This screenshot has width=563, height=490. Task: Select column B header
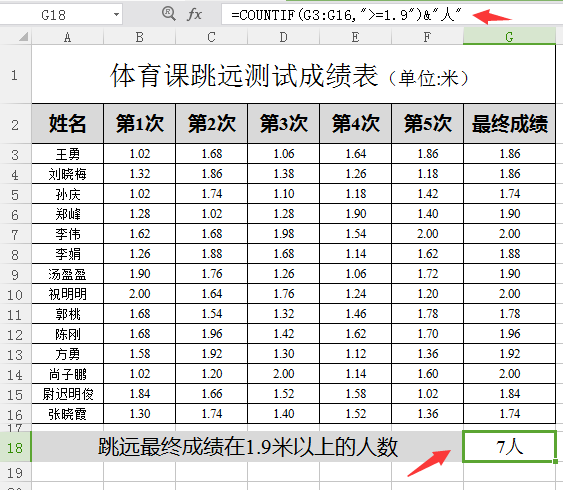(x=140, y=37)
